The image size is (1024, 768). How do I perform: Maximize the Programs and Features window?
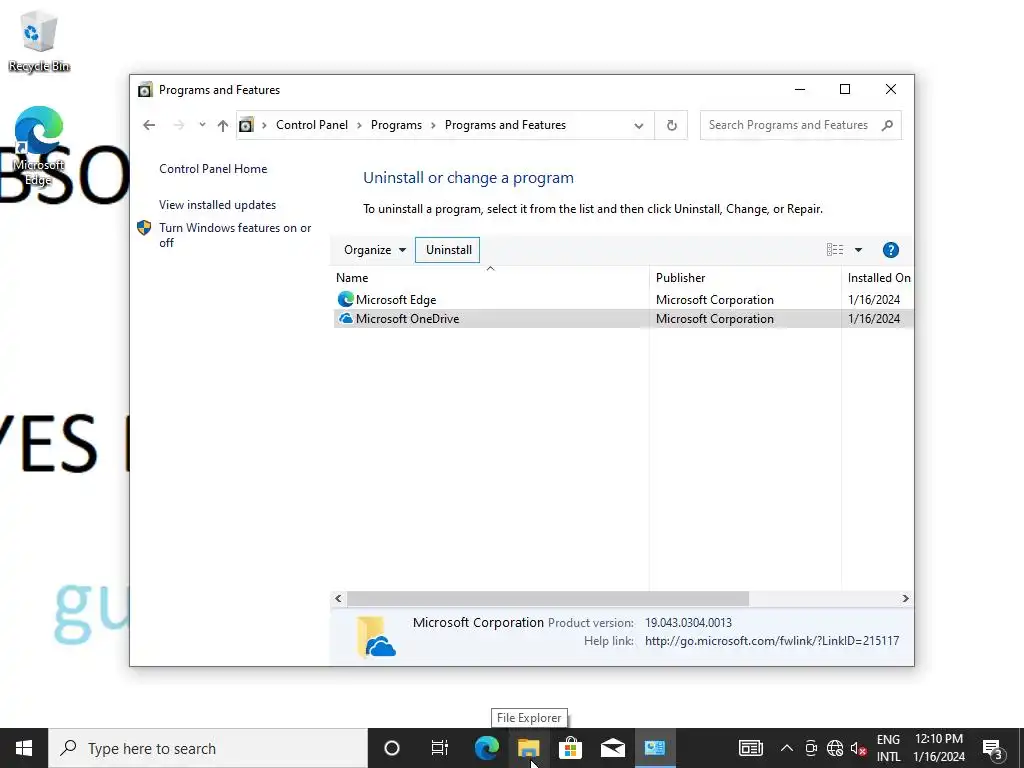pos(844,89)
